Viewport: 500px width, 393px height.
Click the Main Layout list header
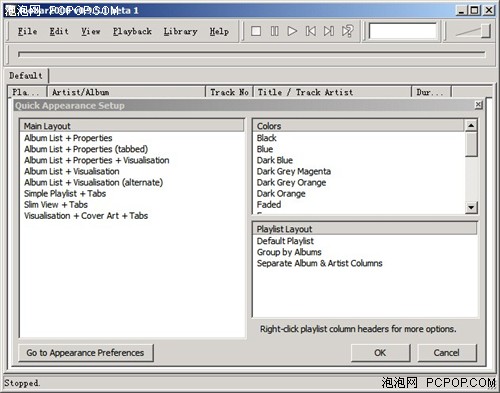coord(132,126)
